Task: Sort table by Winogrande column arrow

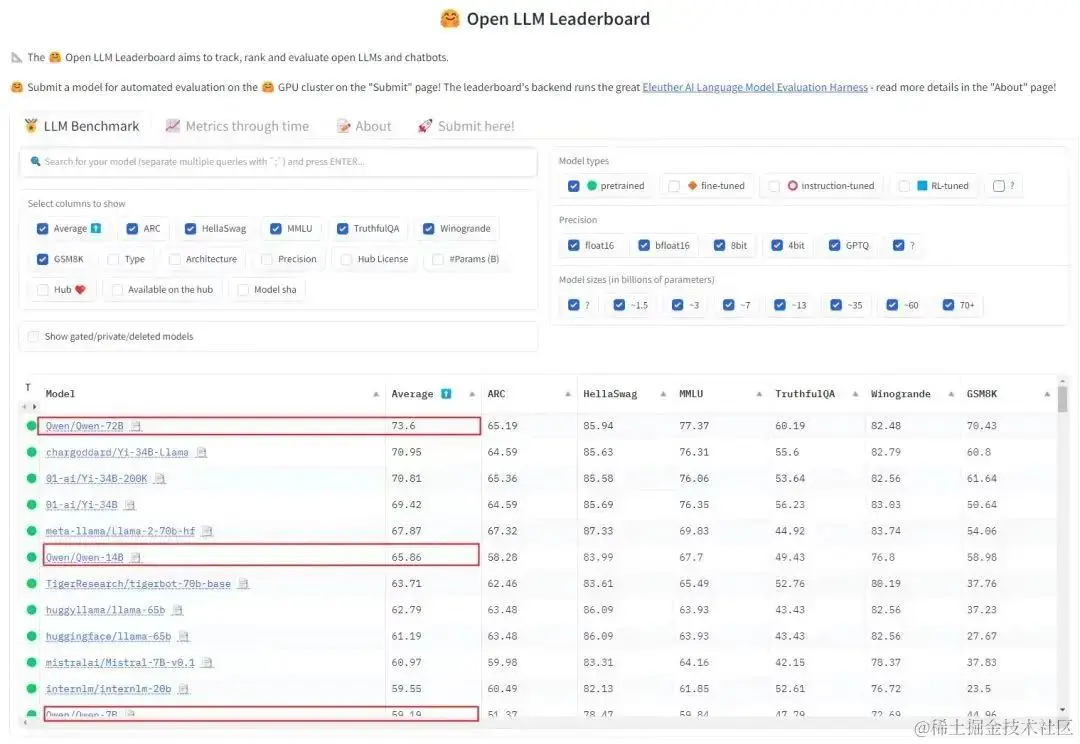Action: click(x=951, y=394)
